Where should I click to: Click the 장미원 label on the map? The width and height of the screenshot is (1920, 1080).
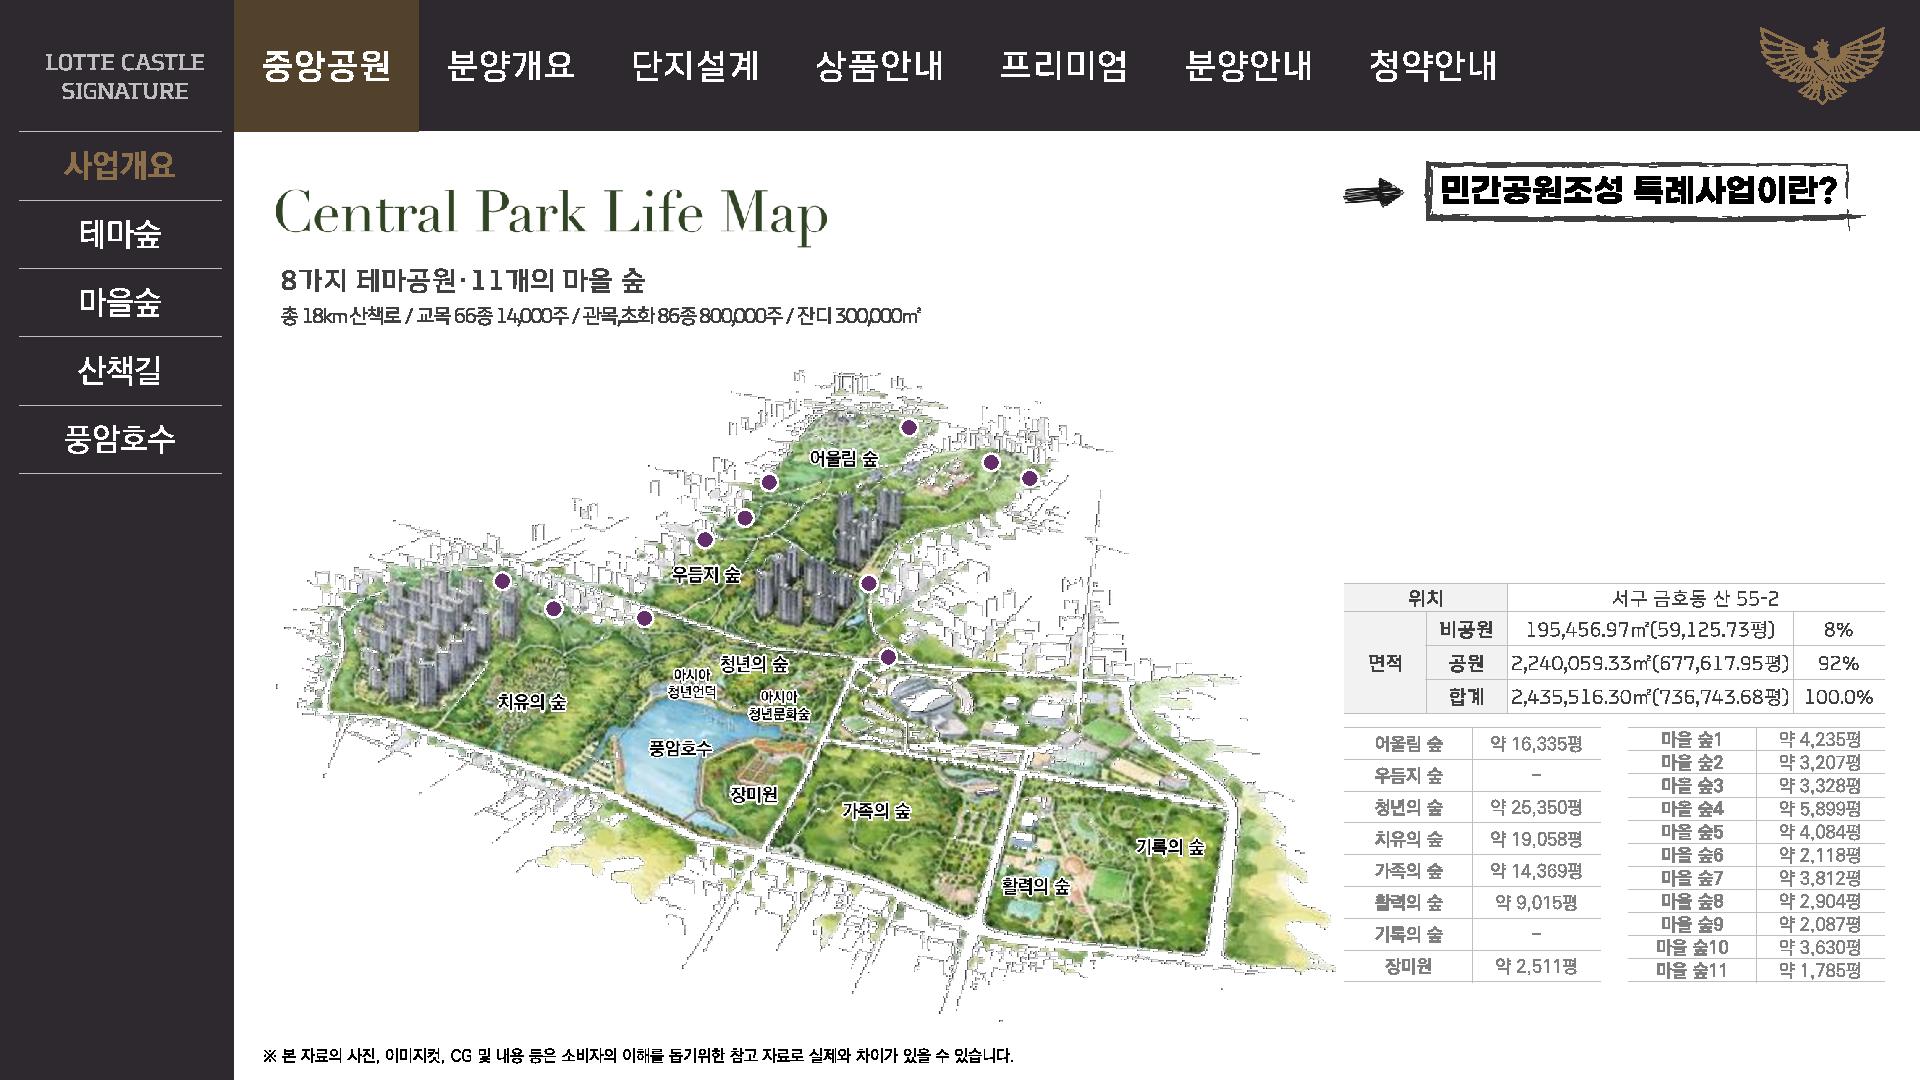point(753,795)
